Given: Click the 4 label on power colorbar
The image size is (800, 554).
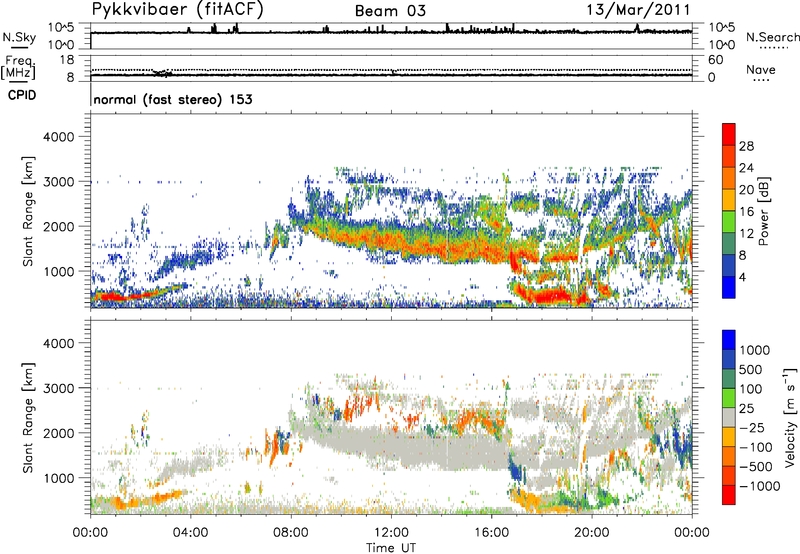Looking at the screenshot, I should tap(742, 278).
